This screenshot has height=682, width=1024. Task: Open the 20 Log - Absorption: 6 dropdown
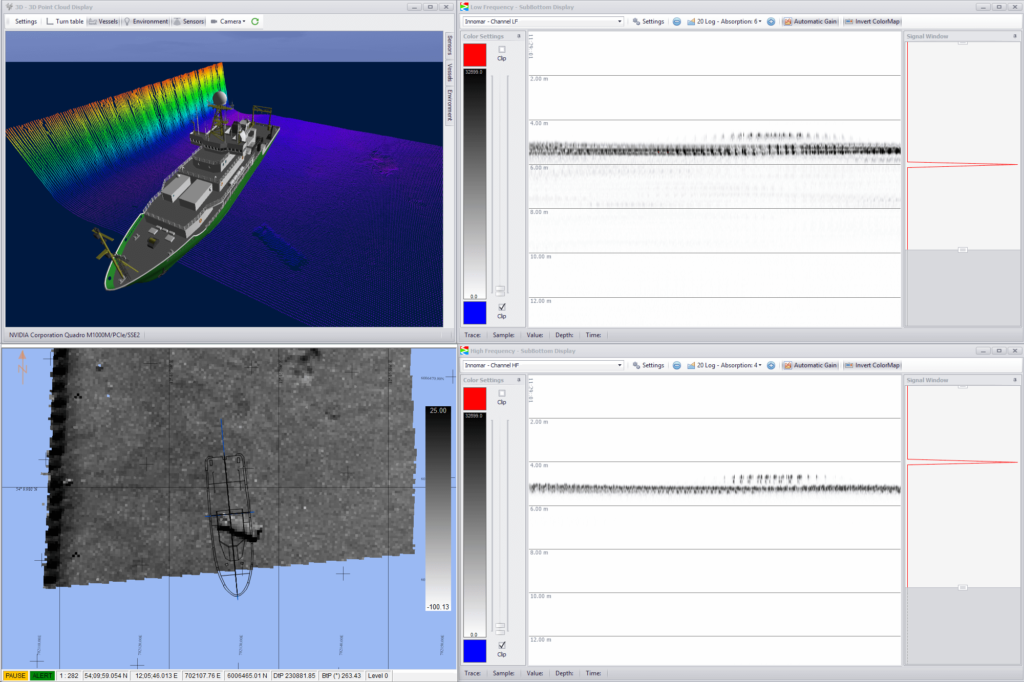724,22
